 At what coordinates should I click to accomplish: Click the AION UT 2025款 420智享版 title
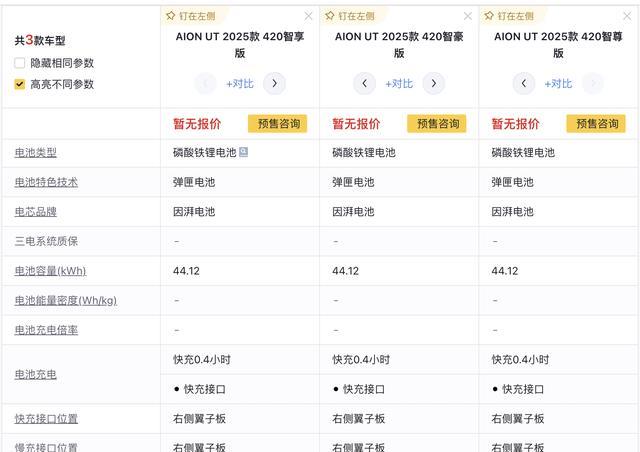coord(240,45)
